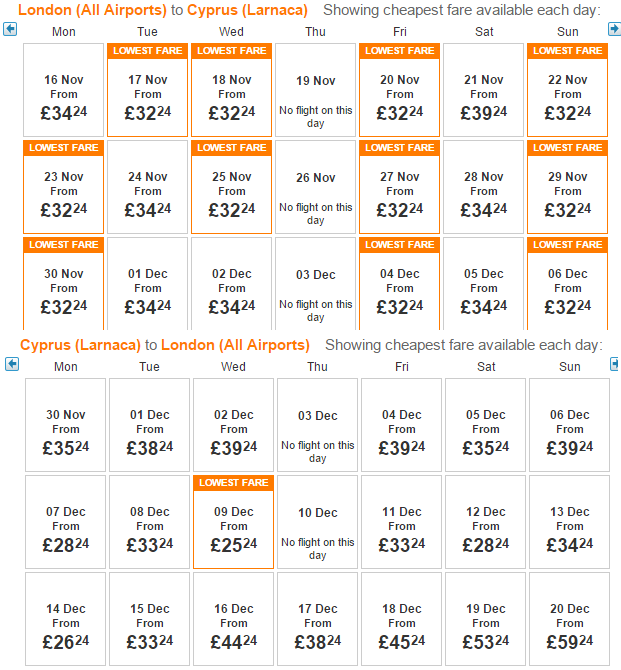Pick return 12 Dec fare £28.24
This screenshot has width=621, height=670.
pyautogui.click(x=486, y=522)
